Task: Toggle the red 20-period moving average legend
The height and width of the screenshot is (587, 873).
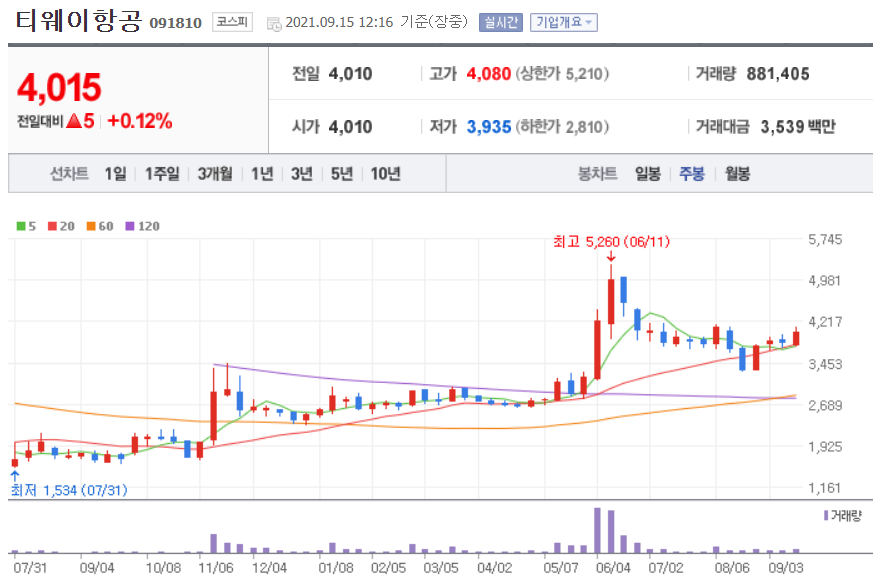Action: [57, 225]
